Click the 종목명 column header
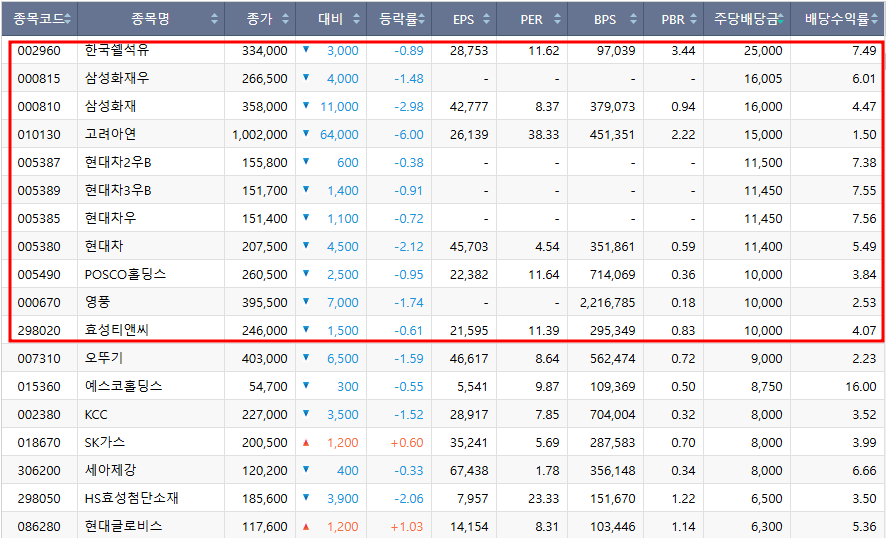Image resolution: width=886 pixels, height=538 pixels. pyautogui.click(x=151, y=19)
